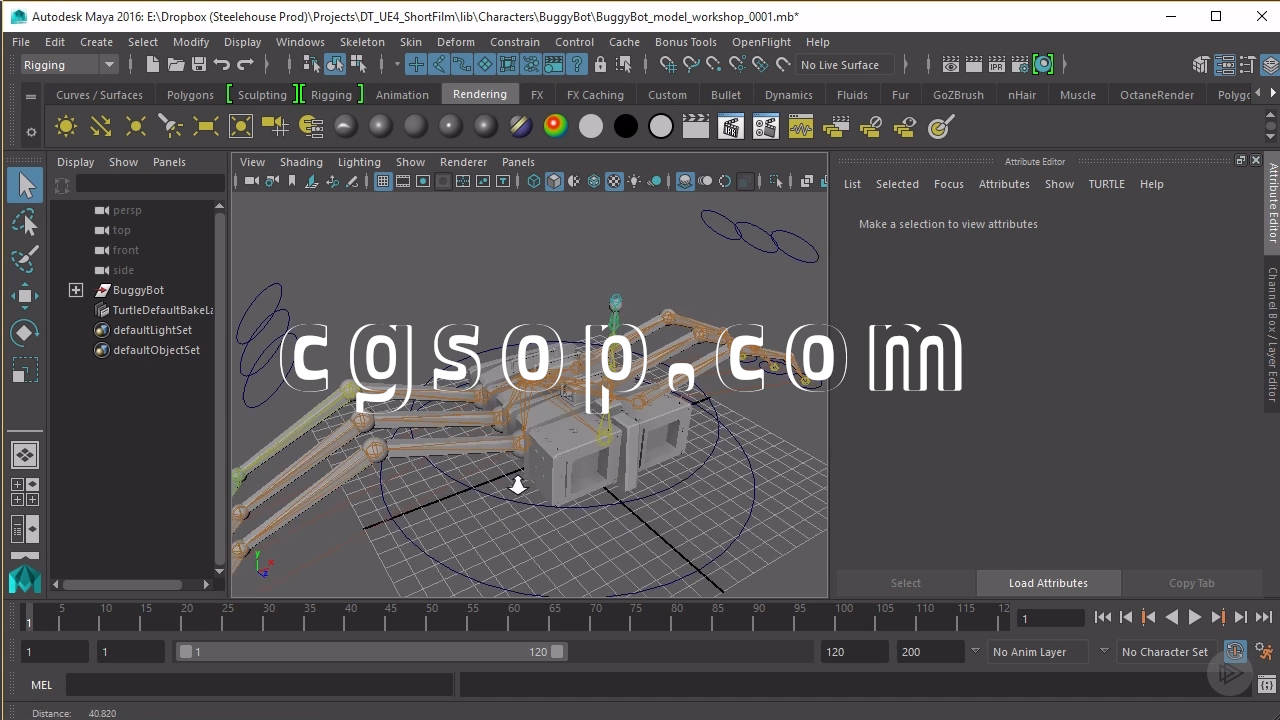Toggle the viewport film gate display
Screen dimensions: 1280x720
403,182
